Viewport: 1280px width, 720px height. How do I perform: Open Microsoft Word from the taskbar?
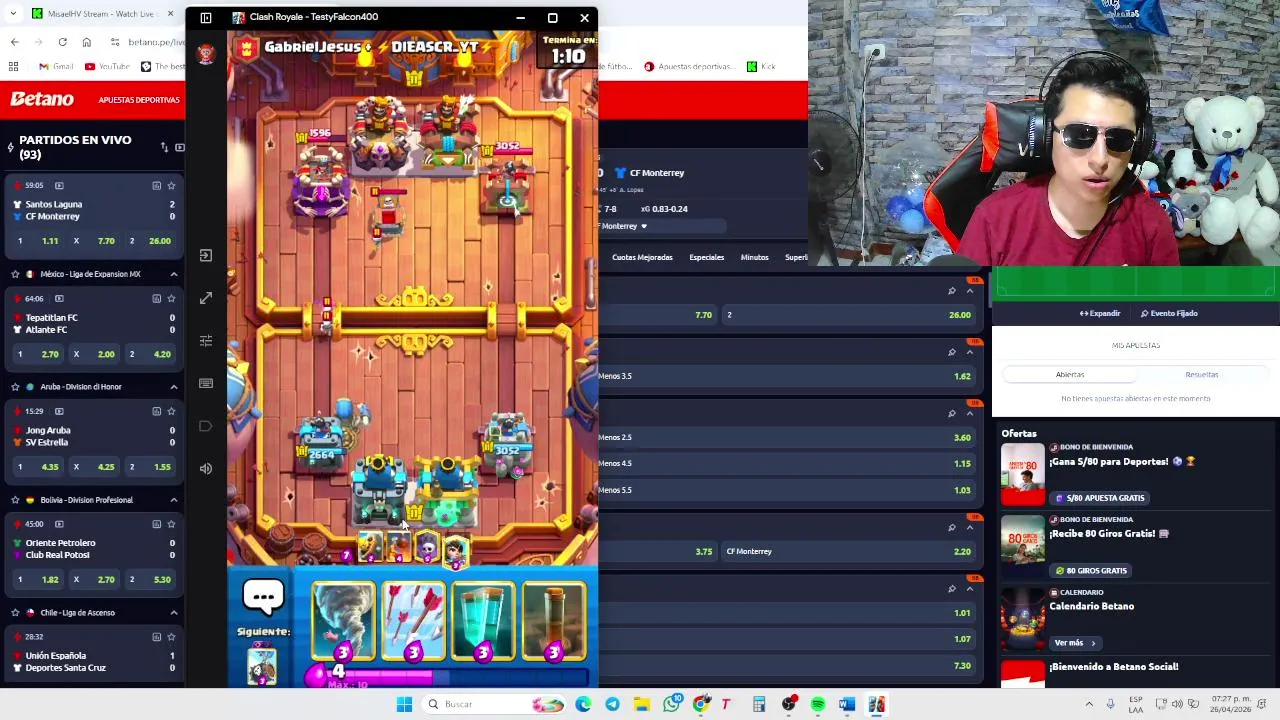pyautogui.click(x=847, y=704)
